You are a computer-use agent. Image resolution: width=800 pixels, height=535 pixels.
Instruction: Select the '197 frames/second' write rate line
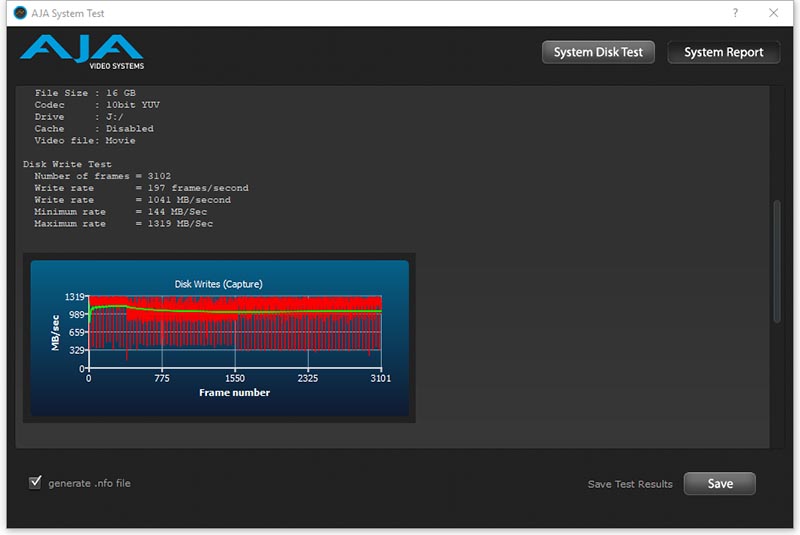click(x=141, y=188)
